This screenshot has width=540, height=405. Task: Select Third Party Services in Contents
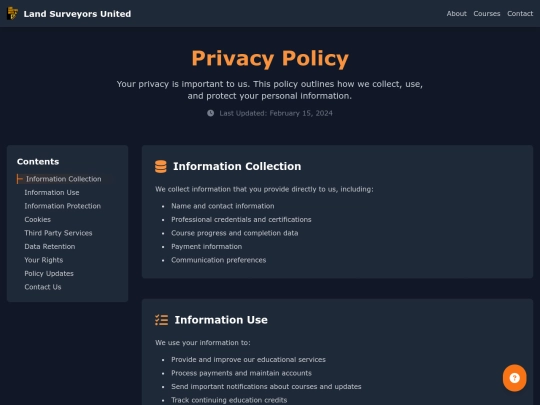click(x=58, y=233)
